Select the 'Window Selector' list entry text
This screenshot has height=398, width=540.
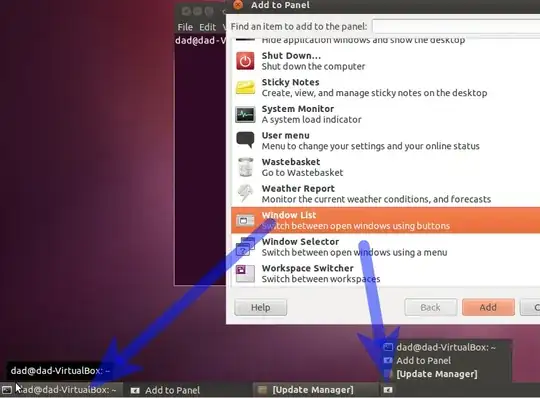[x=300, y=242]
